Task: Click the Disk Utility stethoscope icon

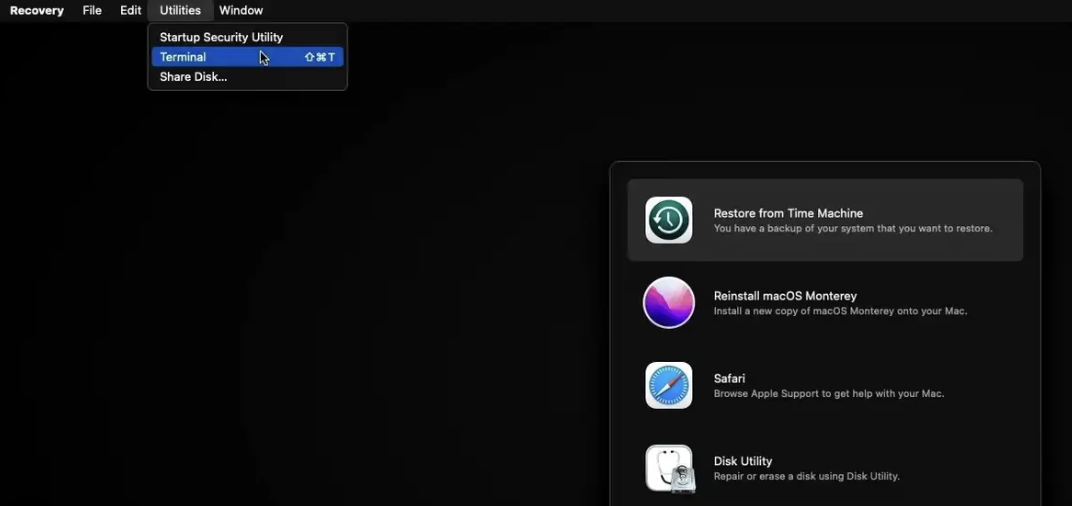Action: click(669, 468)
